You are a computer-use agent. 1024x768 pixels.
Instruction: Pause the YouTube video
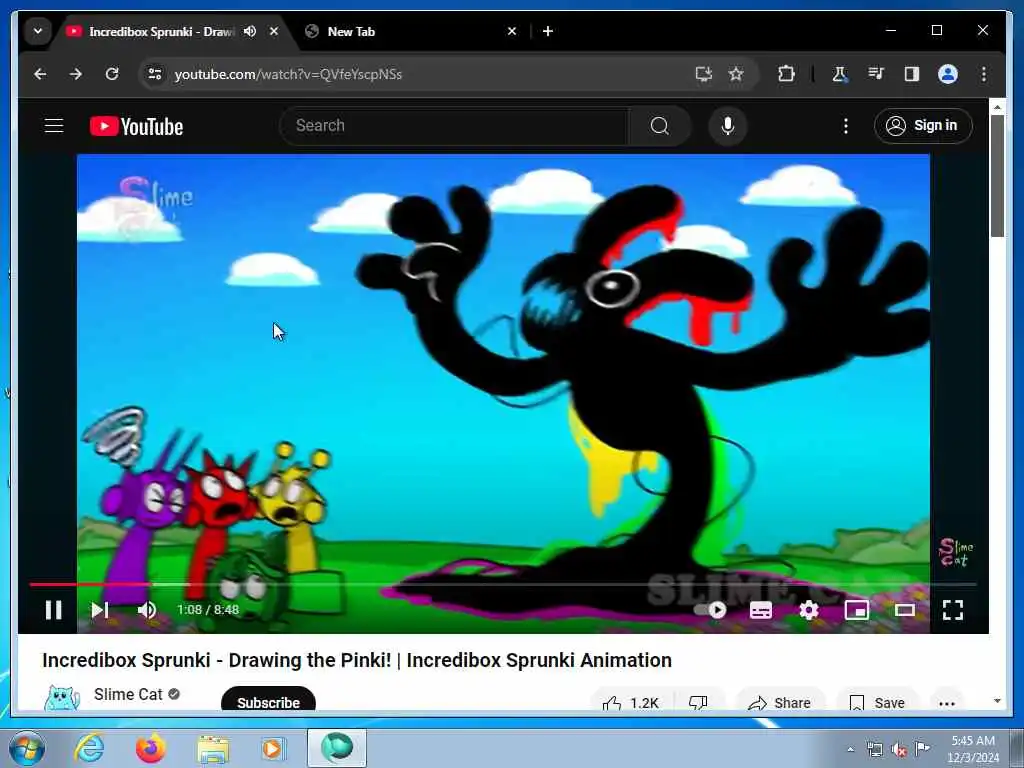pyautogui.click(x=54, y=610)
